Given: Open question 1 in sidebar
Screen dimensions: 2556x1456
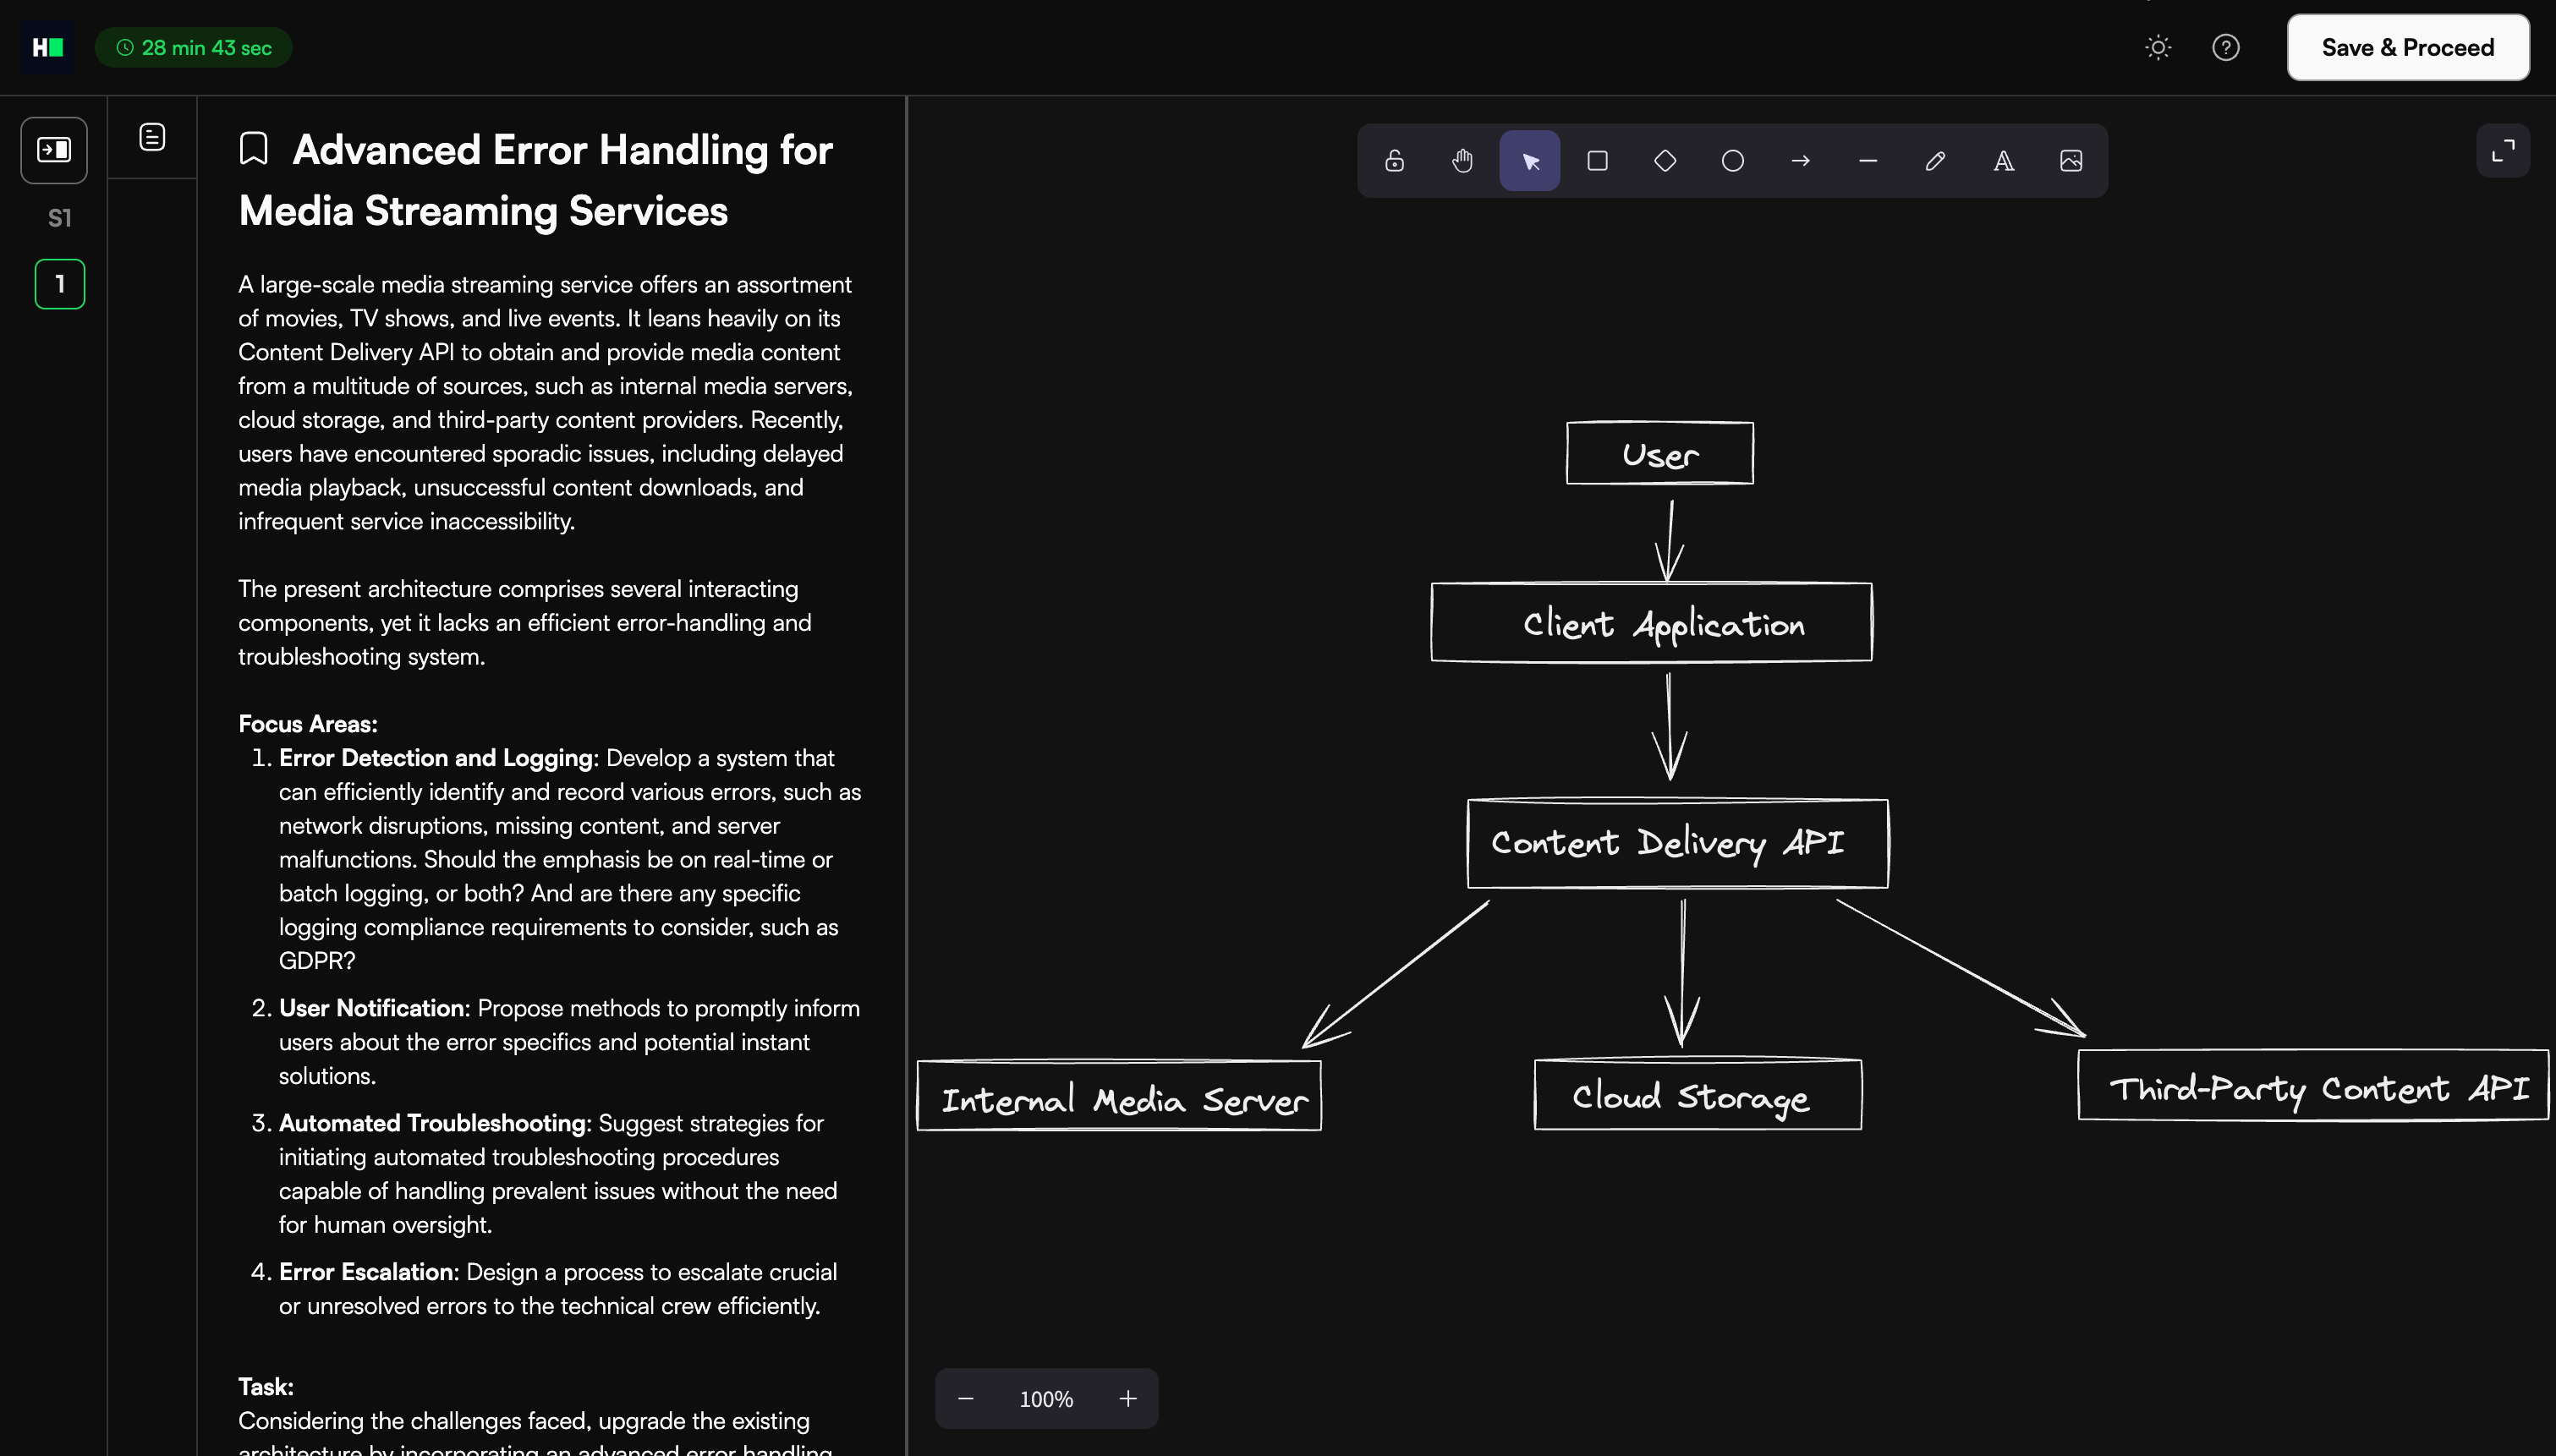Looking at the screenshot, I should coord(60,284).
